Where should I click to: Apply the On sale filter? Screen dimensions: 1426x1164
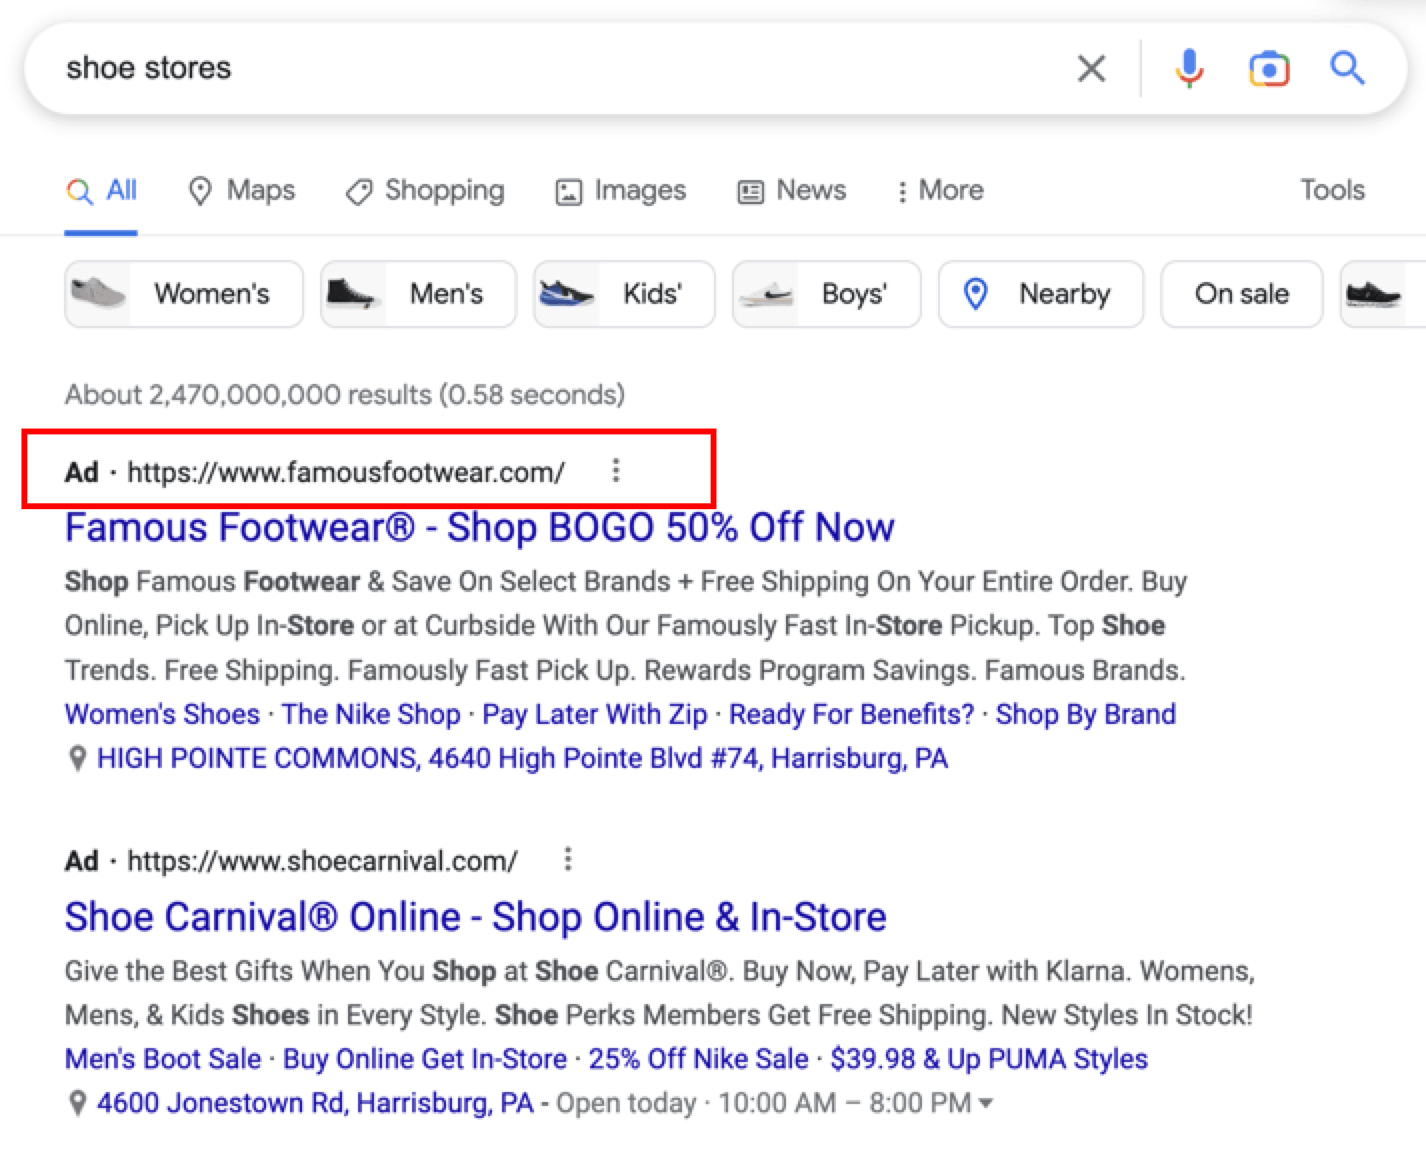pos(1241,294)
